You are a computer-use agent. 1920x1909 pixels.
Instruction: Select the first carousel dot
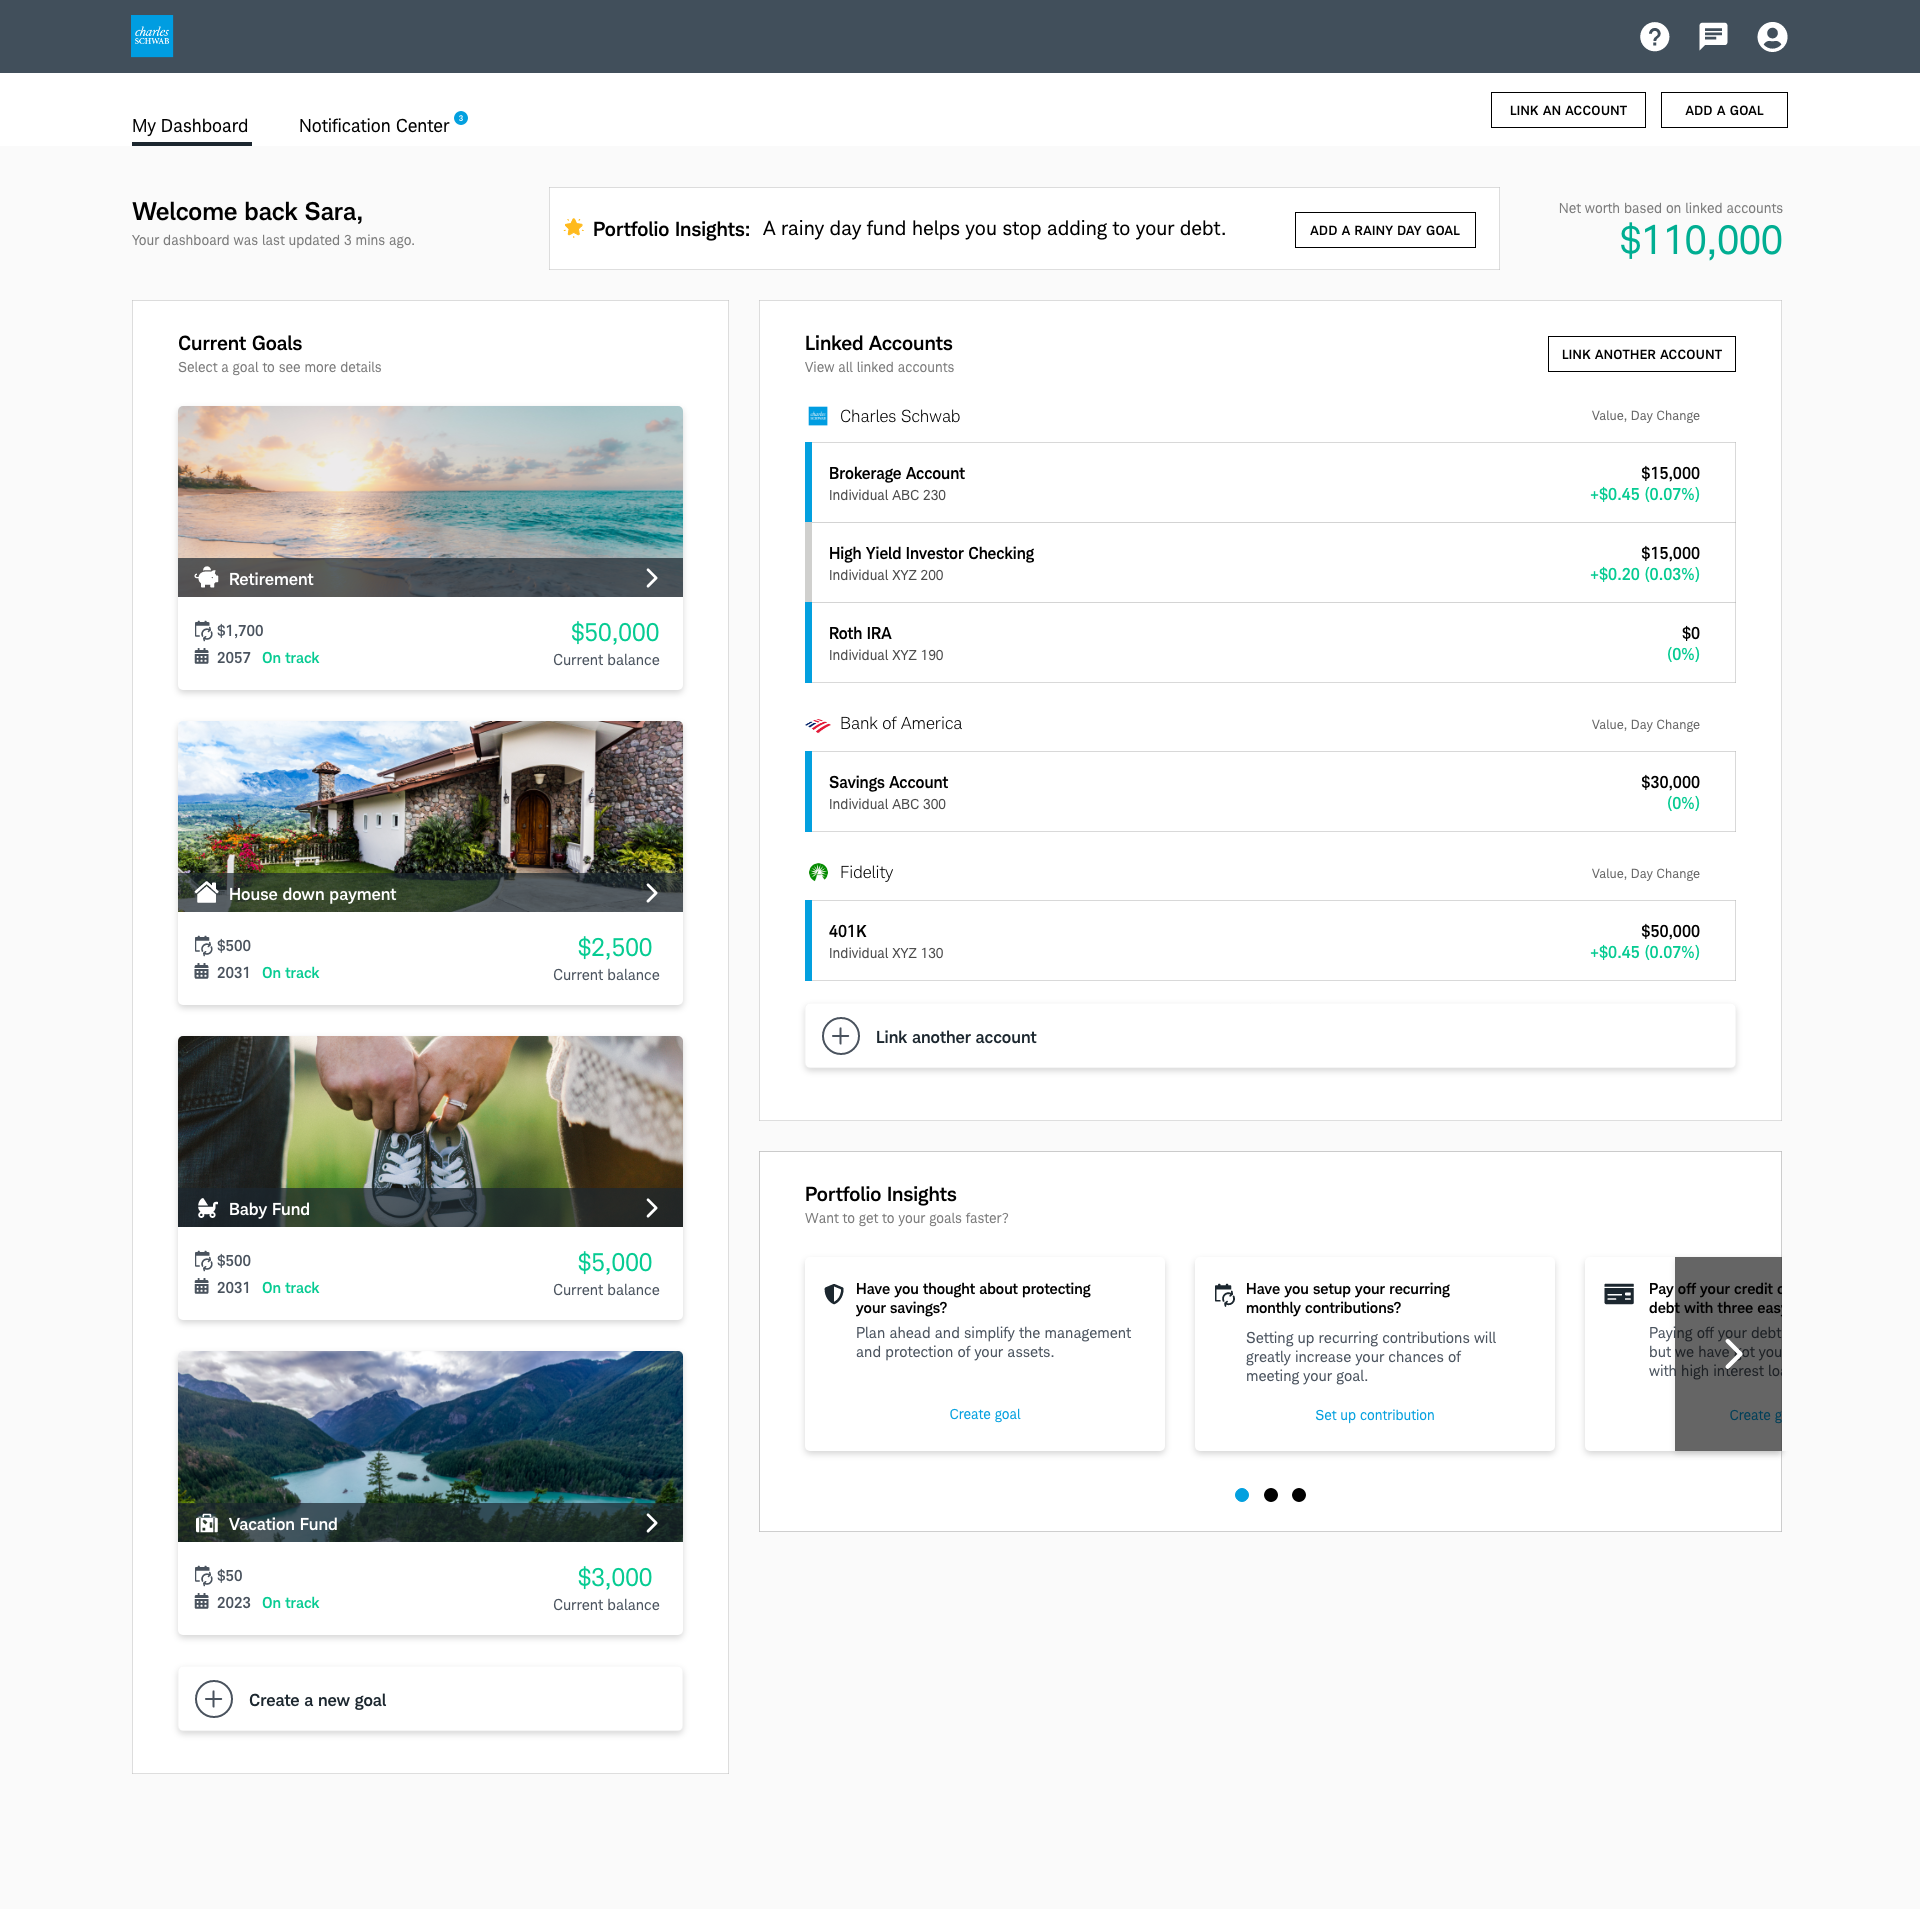click(1242, 1495)
